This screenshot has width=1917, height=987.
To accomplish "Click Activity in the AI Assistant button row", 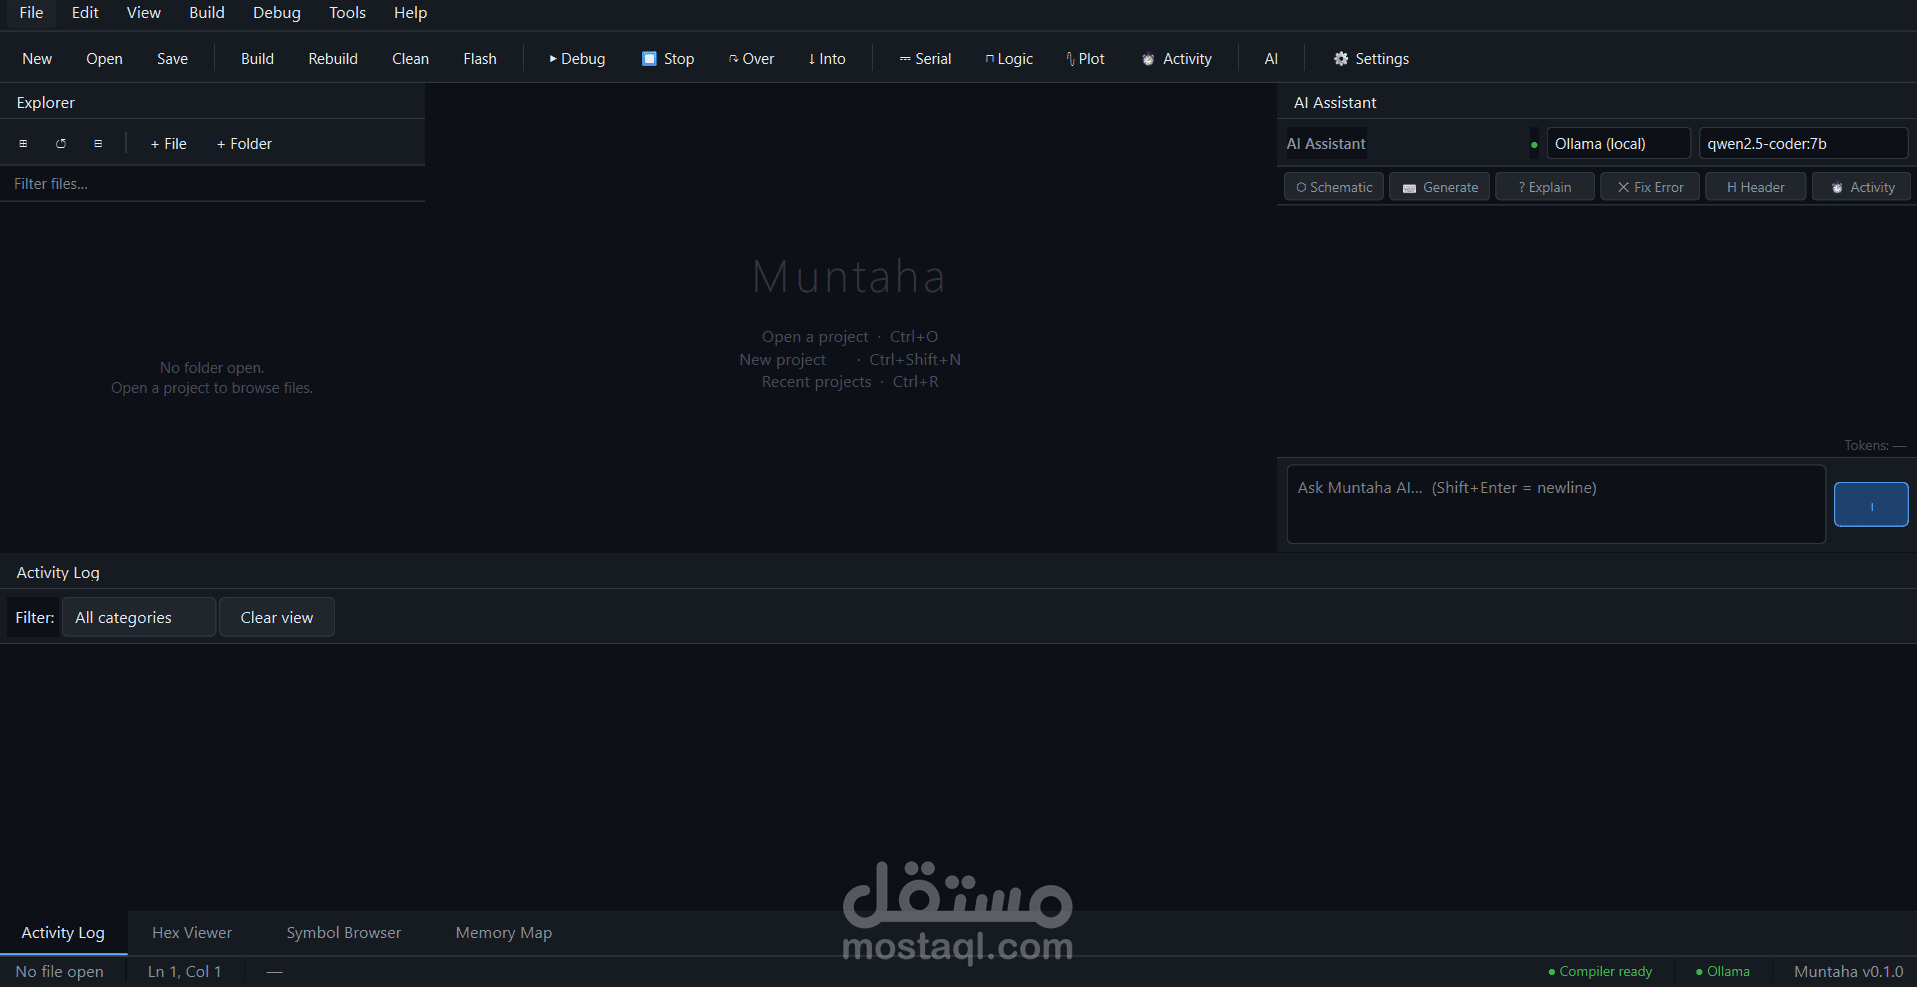I will click(x=1862, y=187).
